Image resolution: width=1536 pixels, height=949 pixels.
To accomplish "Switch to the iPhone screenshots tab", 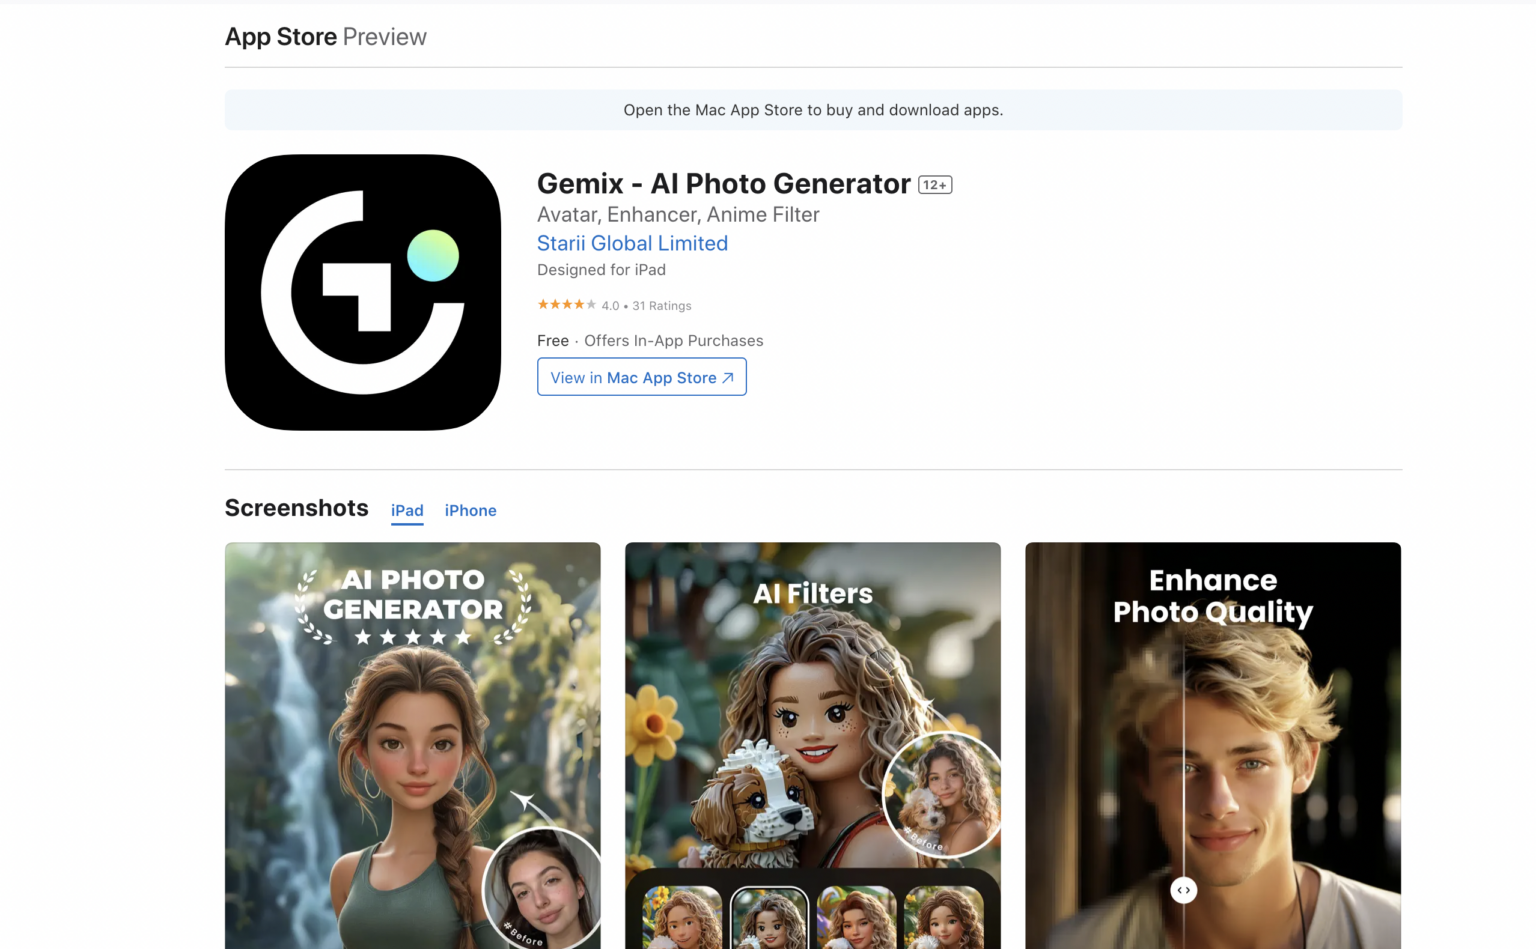I will point(470,510).
